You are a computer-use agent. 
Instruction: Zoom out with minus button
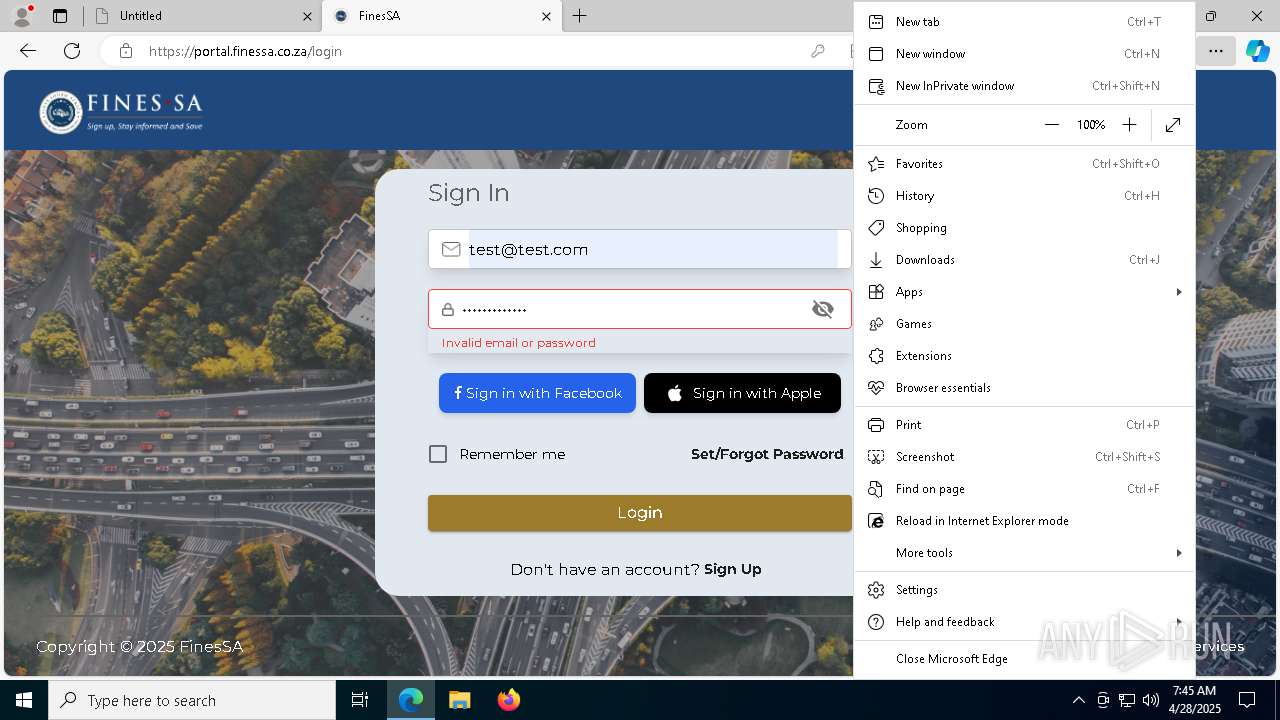point(1052,125)
